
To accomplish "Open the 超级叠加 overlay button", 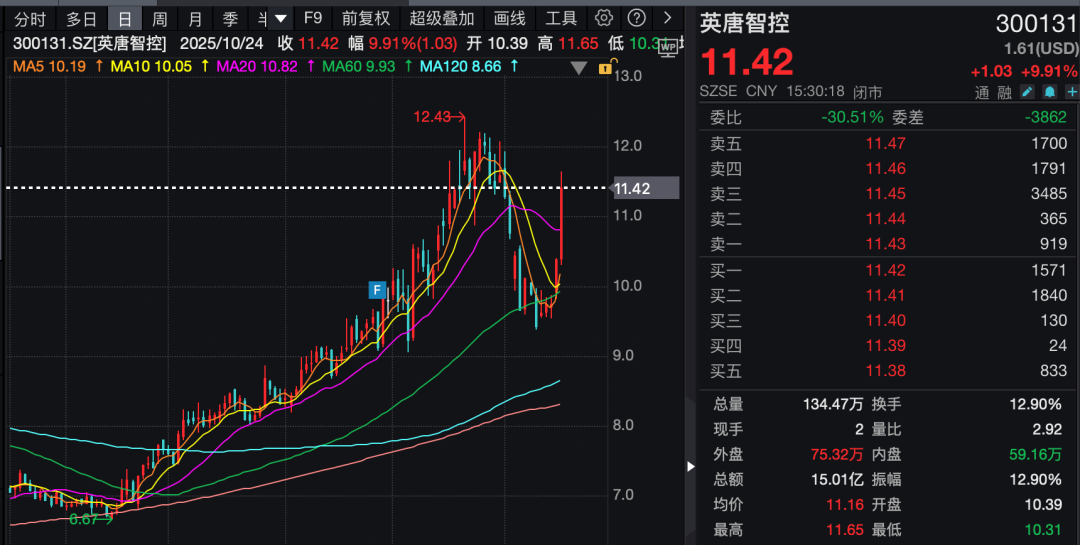I will pyautogui.click(x=441, y=18).
